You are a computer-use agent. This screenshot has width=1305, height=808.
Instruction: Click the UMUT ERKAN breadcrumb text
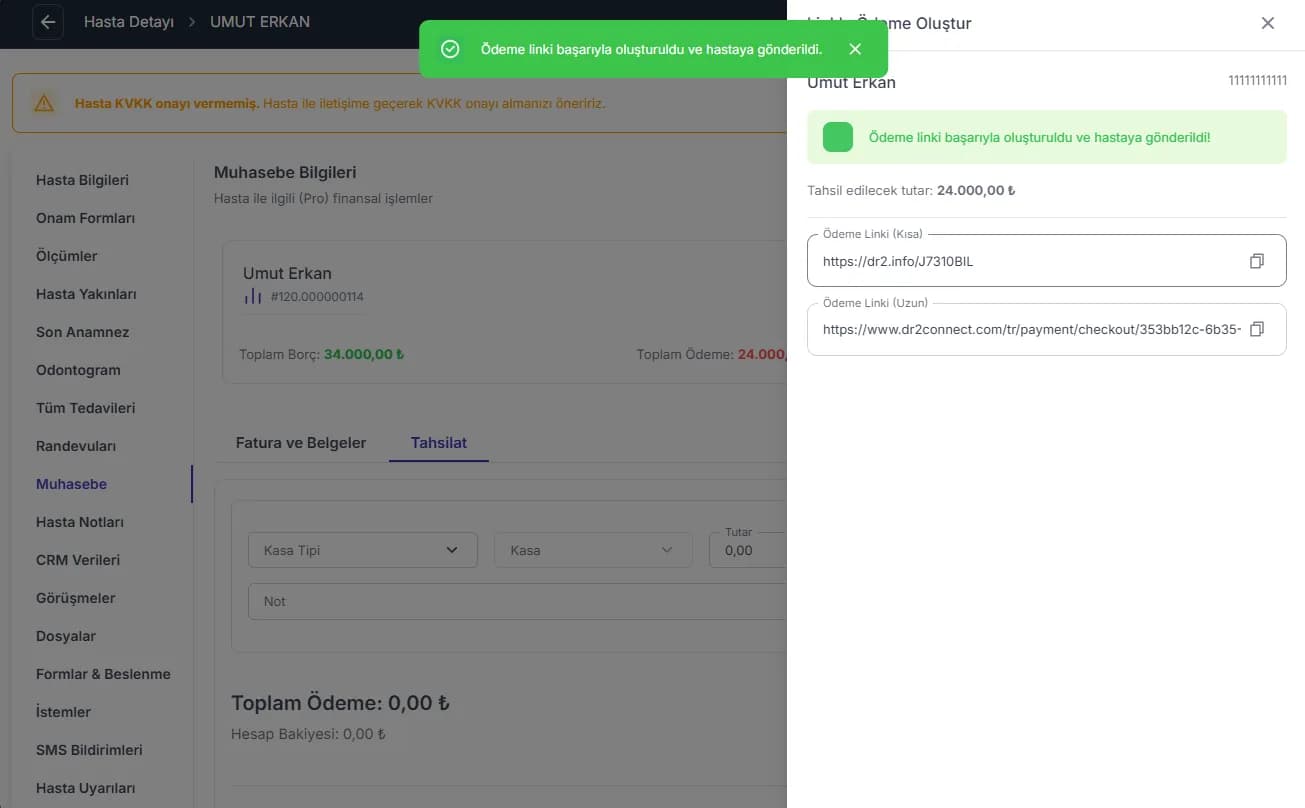(260, 22)
